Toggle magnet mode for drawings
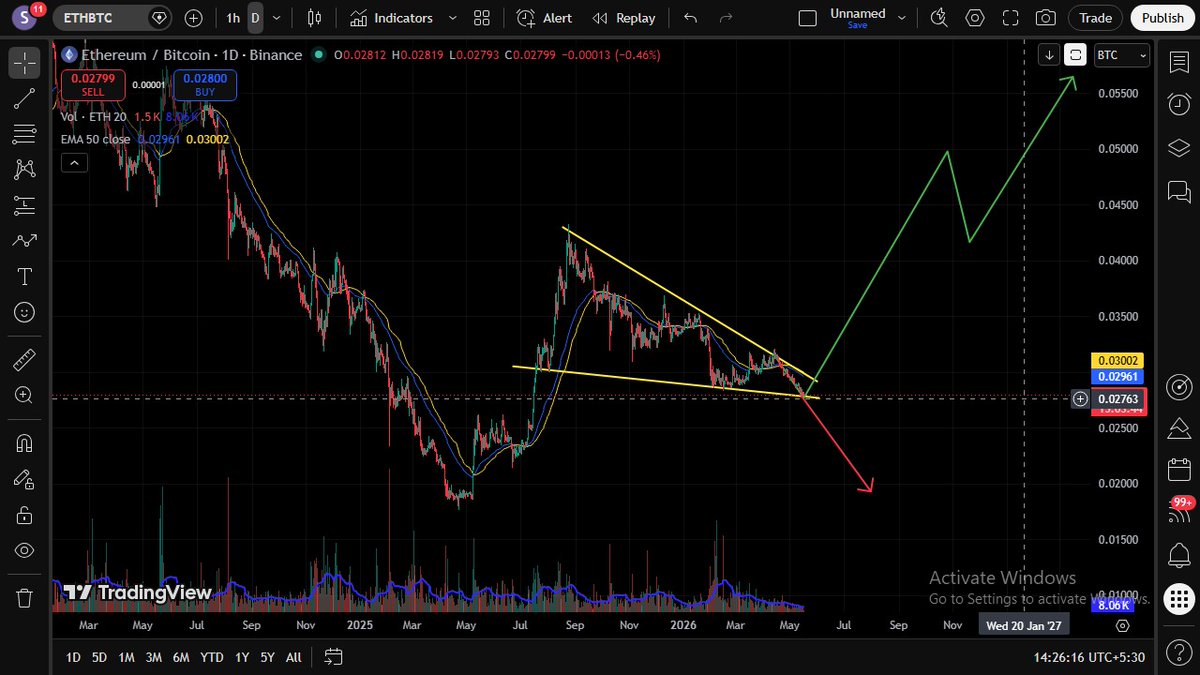The height and width of the screenshot is (675, 1200). 25,443
